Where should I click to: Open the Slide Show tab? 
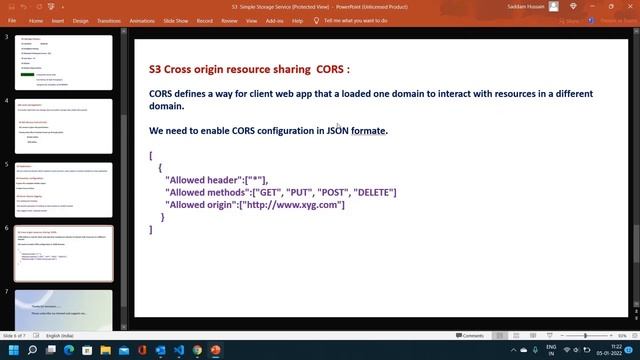(176, 20)
